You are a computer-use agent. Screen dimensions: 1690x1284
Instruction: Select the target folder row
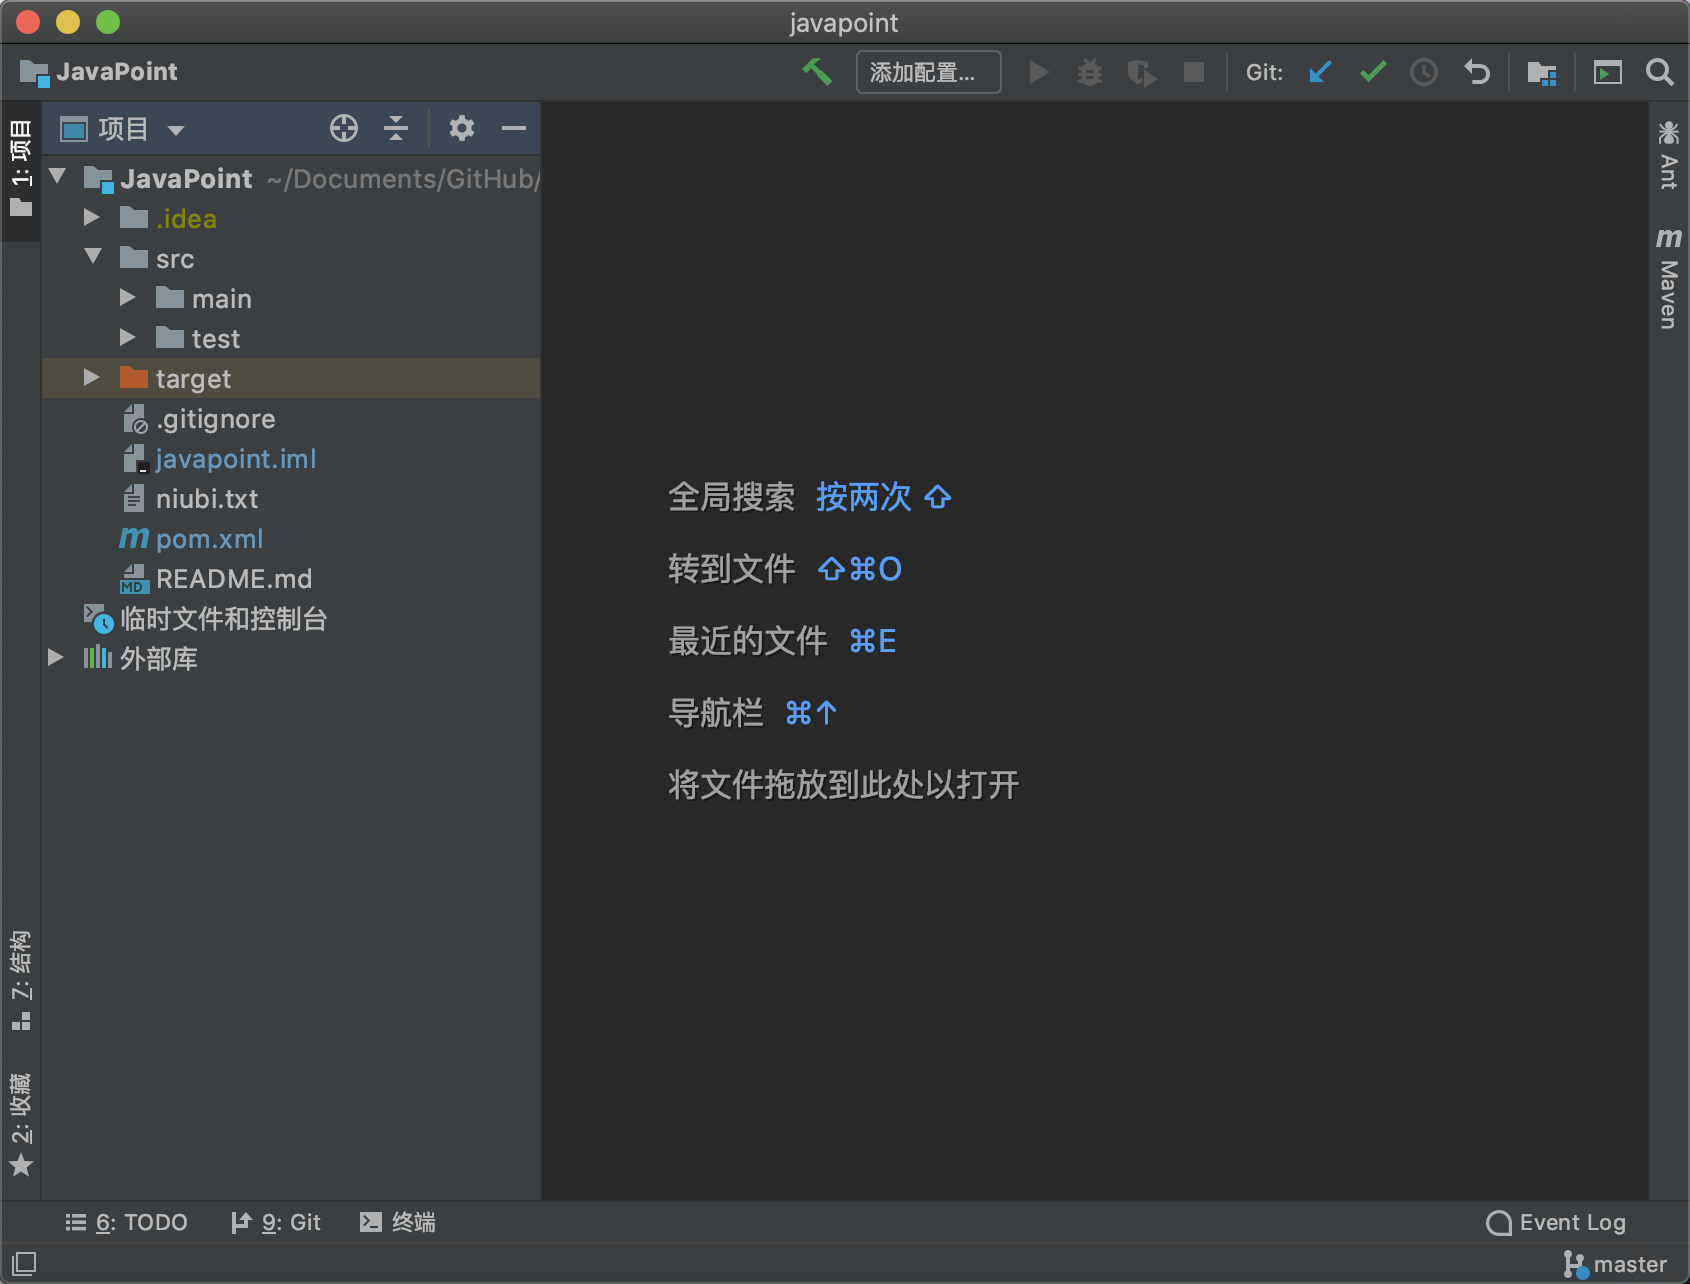[291, 378]
